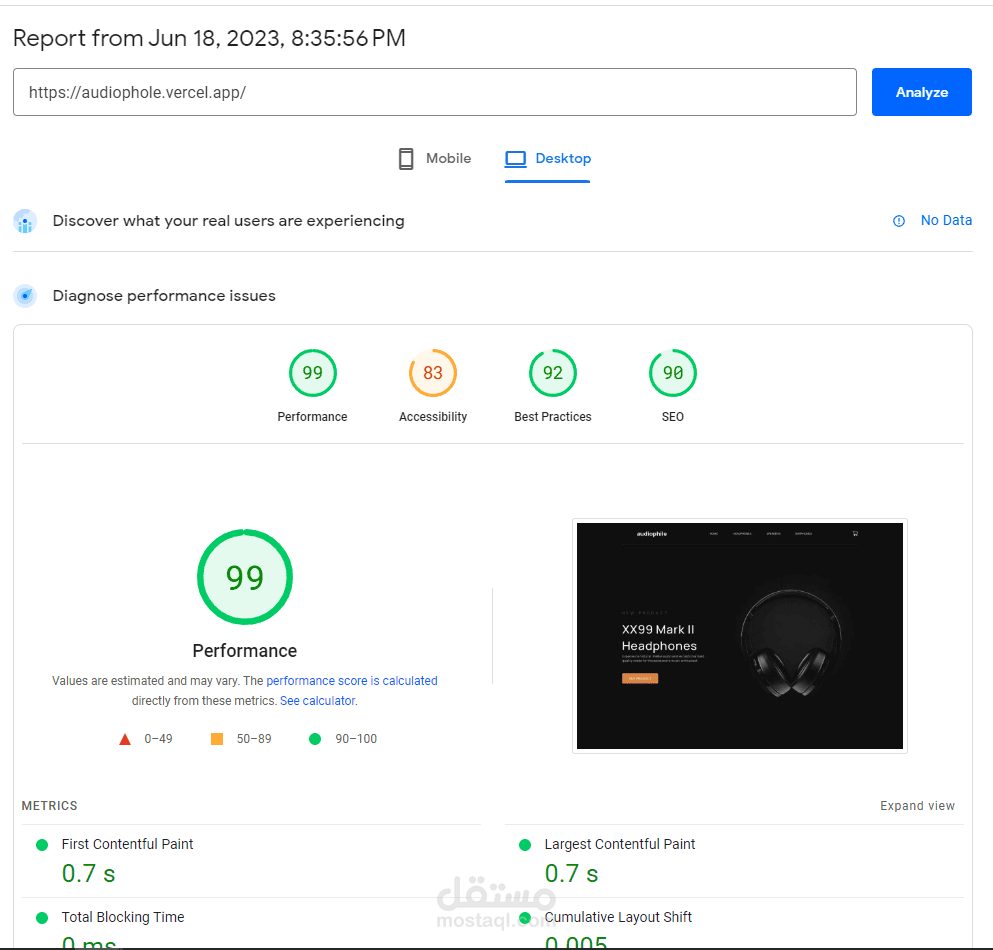
Task: Select the SEO 90 score gauge
Action: (673, 373)
